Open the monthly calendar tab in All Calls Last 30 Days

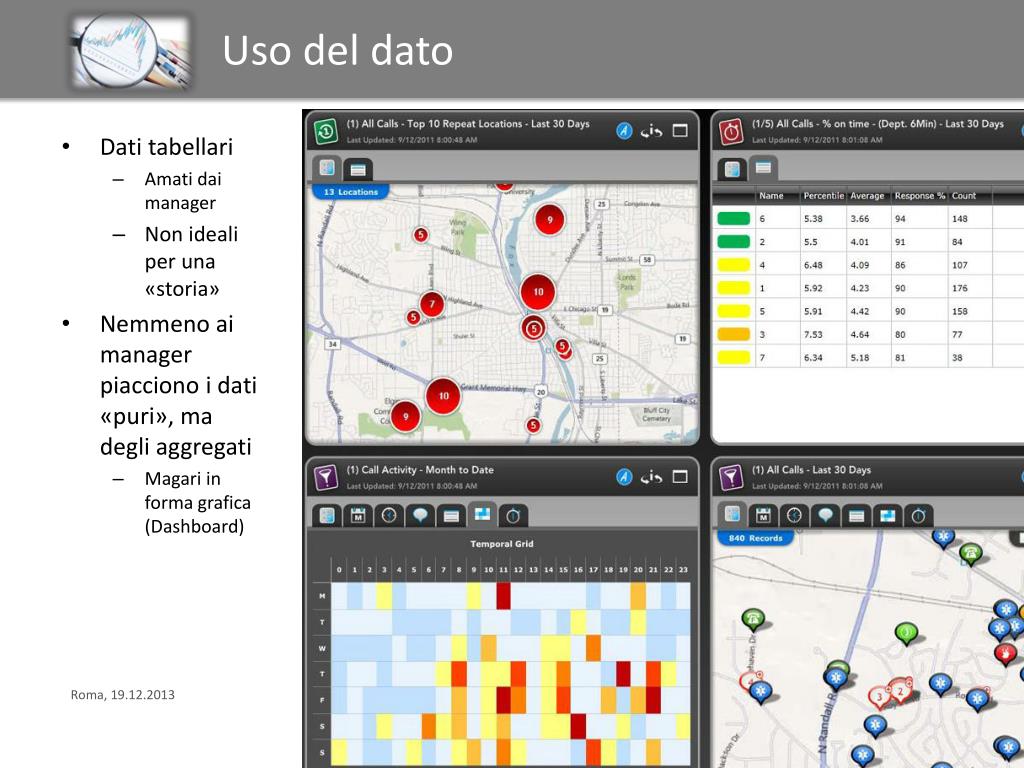click(763, 516)
